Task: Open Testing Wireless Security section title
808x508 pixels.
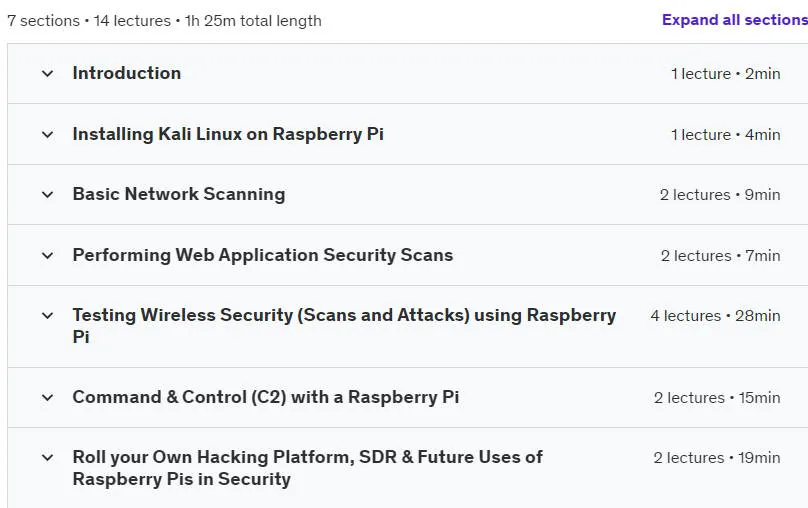Action: click(x=344, y=326)
